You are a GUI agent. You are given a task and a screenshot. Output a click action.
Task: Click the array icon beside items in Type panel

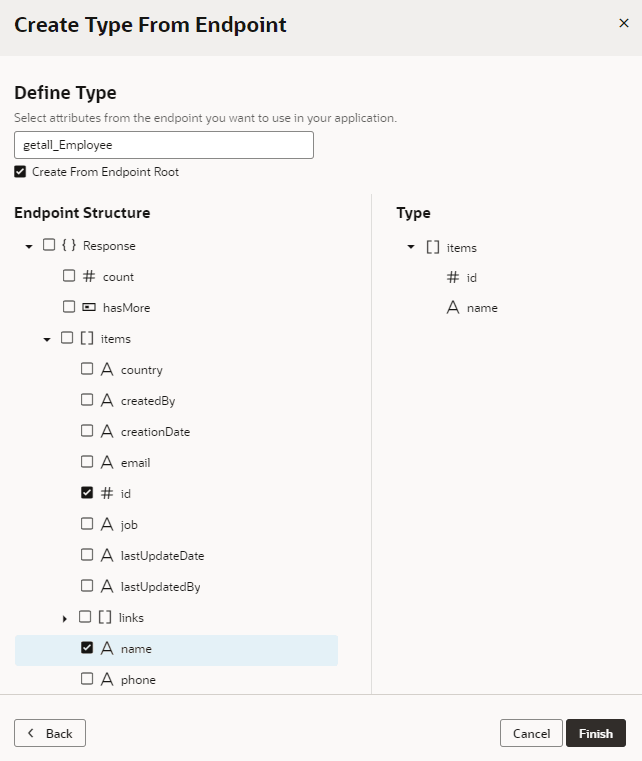433,247
